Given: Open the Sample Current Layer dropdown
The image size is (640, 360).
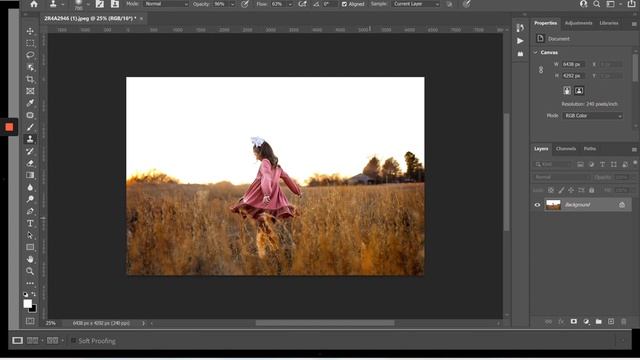Looking at the screenshot, I should pyautogui.click(x=416, y=4).
